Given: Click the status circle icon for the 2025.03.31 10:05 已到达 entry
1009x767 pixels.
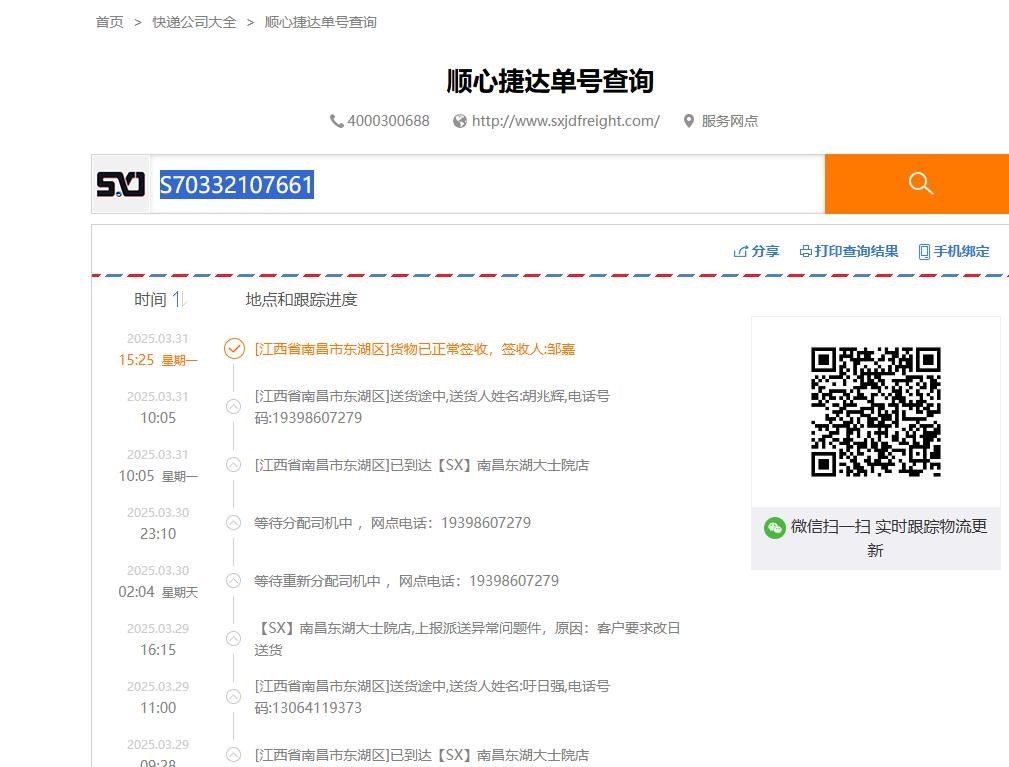Looking at the screenshot, I should (234, 465).
